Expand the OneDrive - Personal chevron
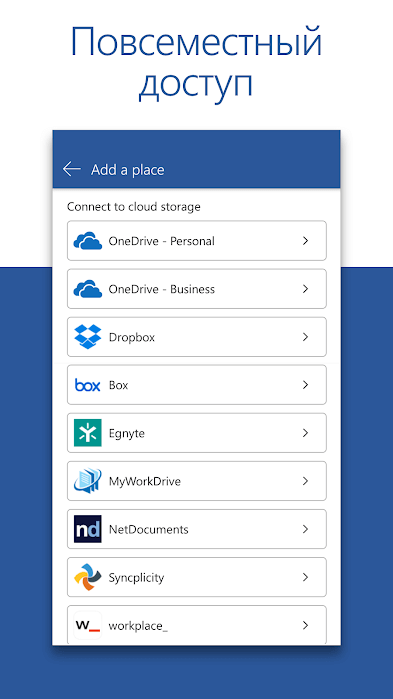This screenshot has height=699, width=393. [305, 241]
